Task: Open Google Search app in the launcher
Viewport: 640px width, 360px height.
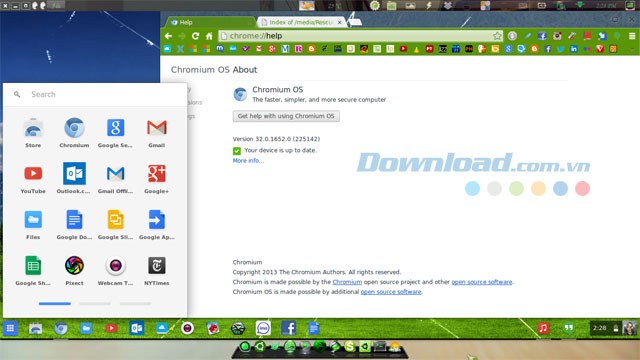Action: (x=115, y=132)
